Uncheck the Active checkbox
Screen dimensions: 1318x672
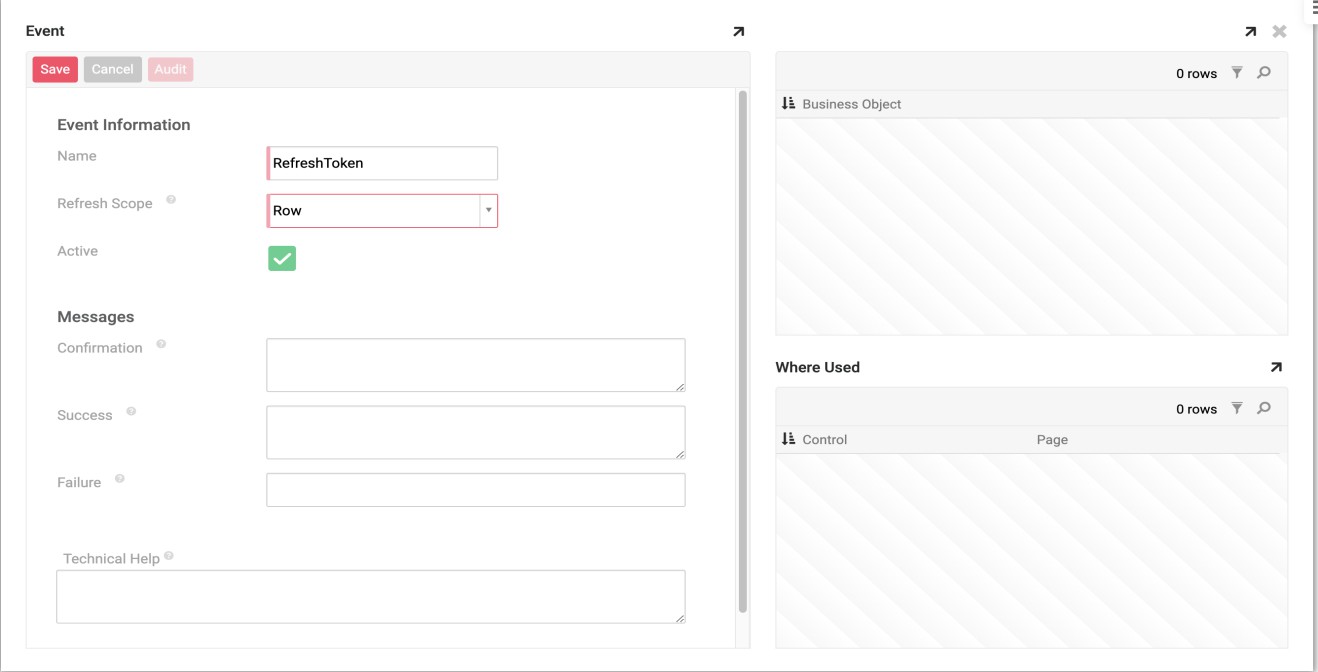point(282,257)
